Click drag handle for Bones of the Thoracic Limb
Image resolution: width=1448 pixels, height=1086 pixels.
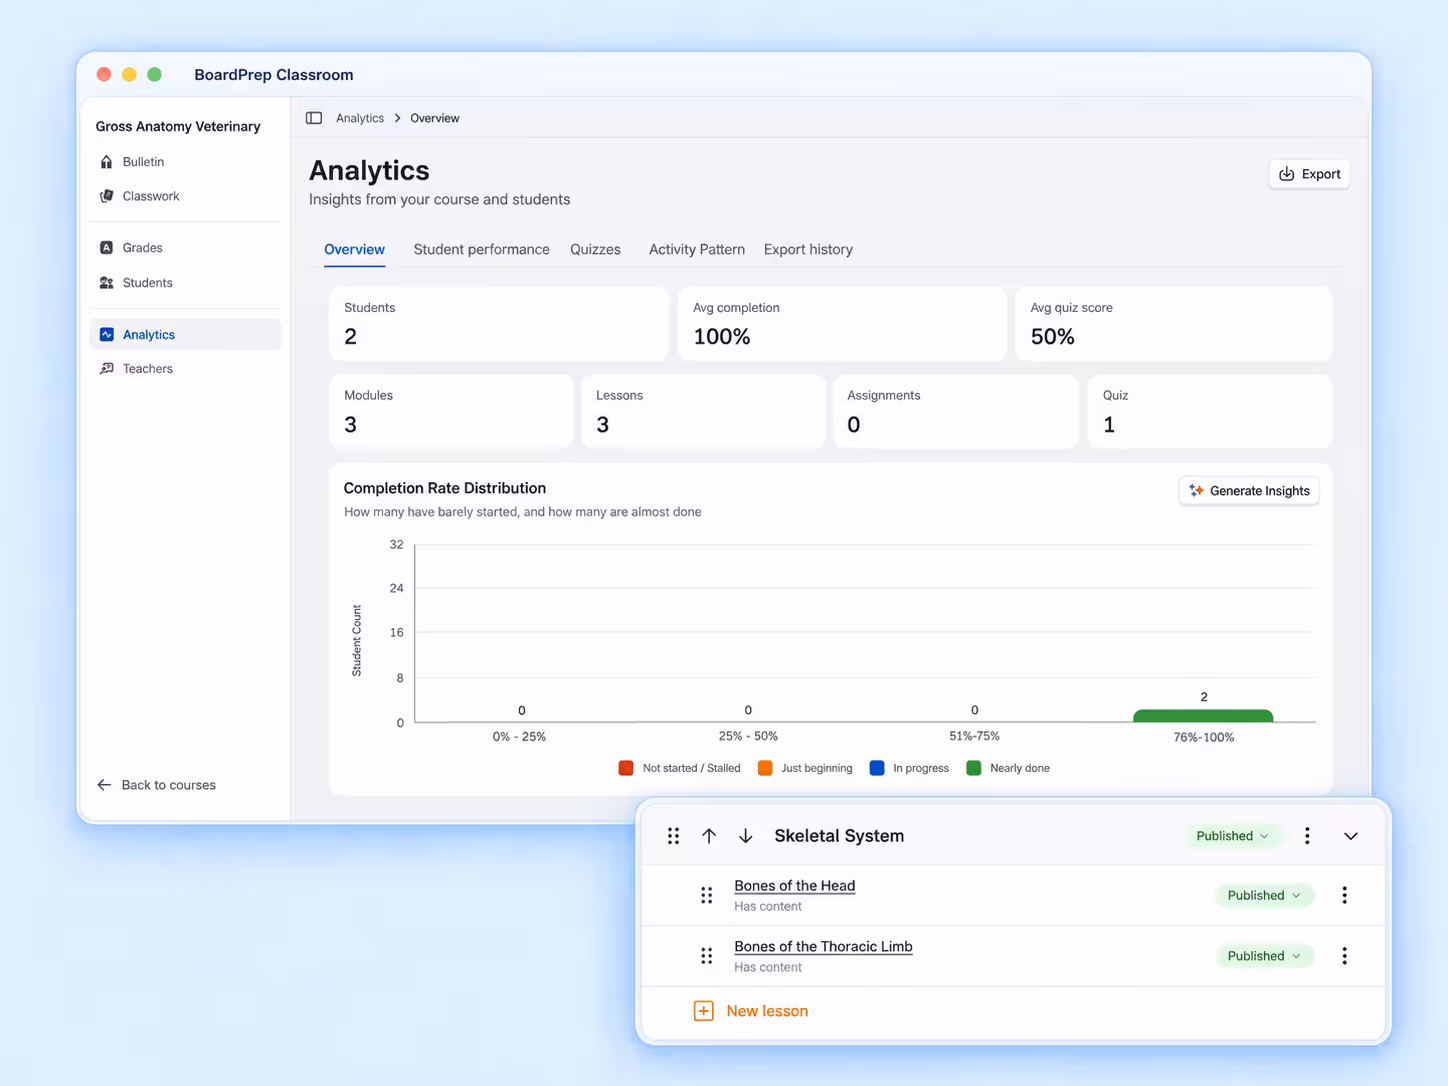click(x=707, y=956)
